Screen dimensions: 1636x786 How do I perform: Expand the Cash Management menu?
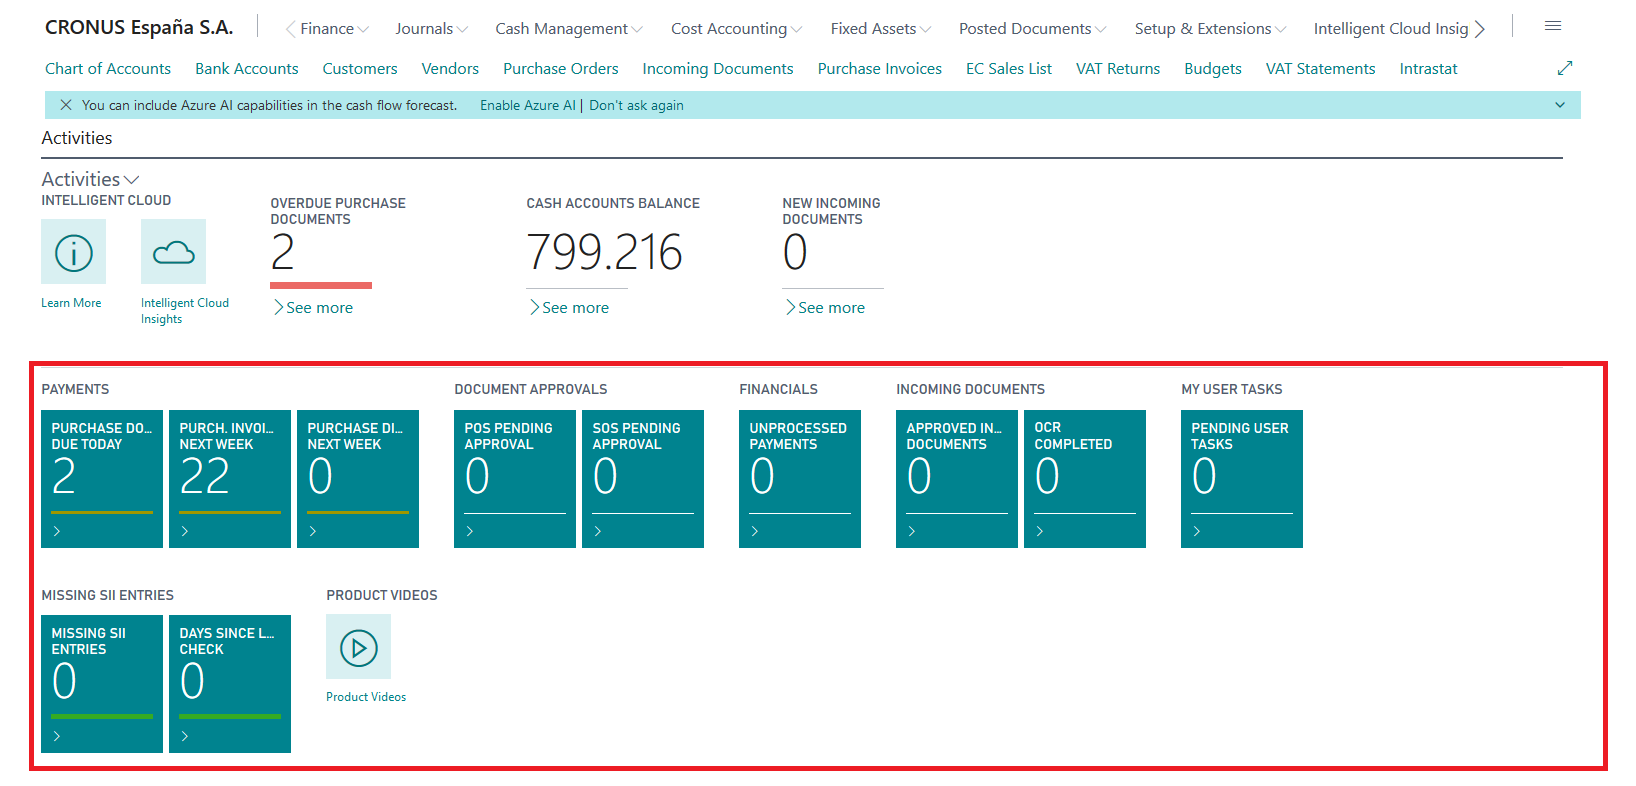(x=569, y=29)
